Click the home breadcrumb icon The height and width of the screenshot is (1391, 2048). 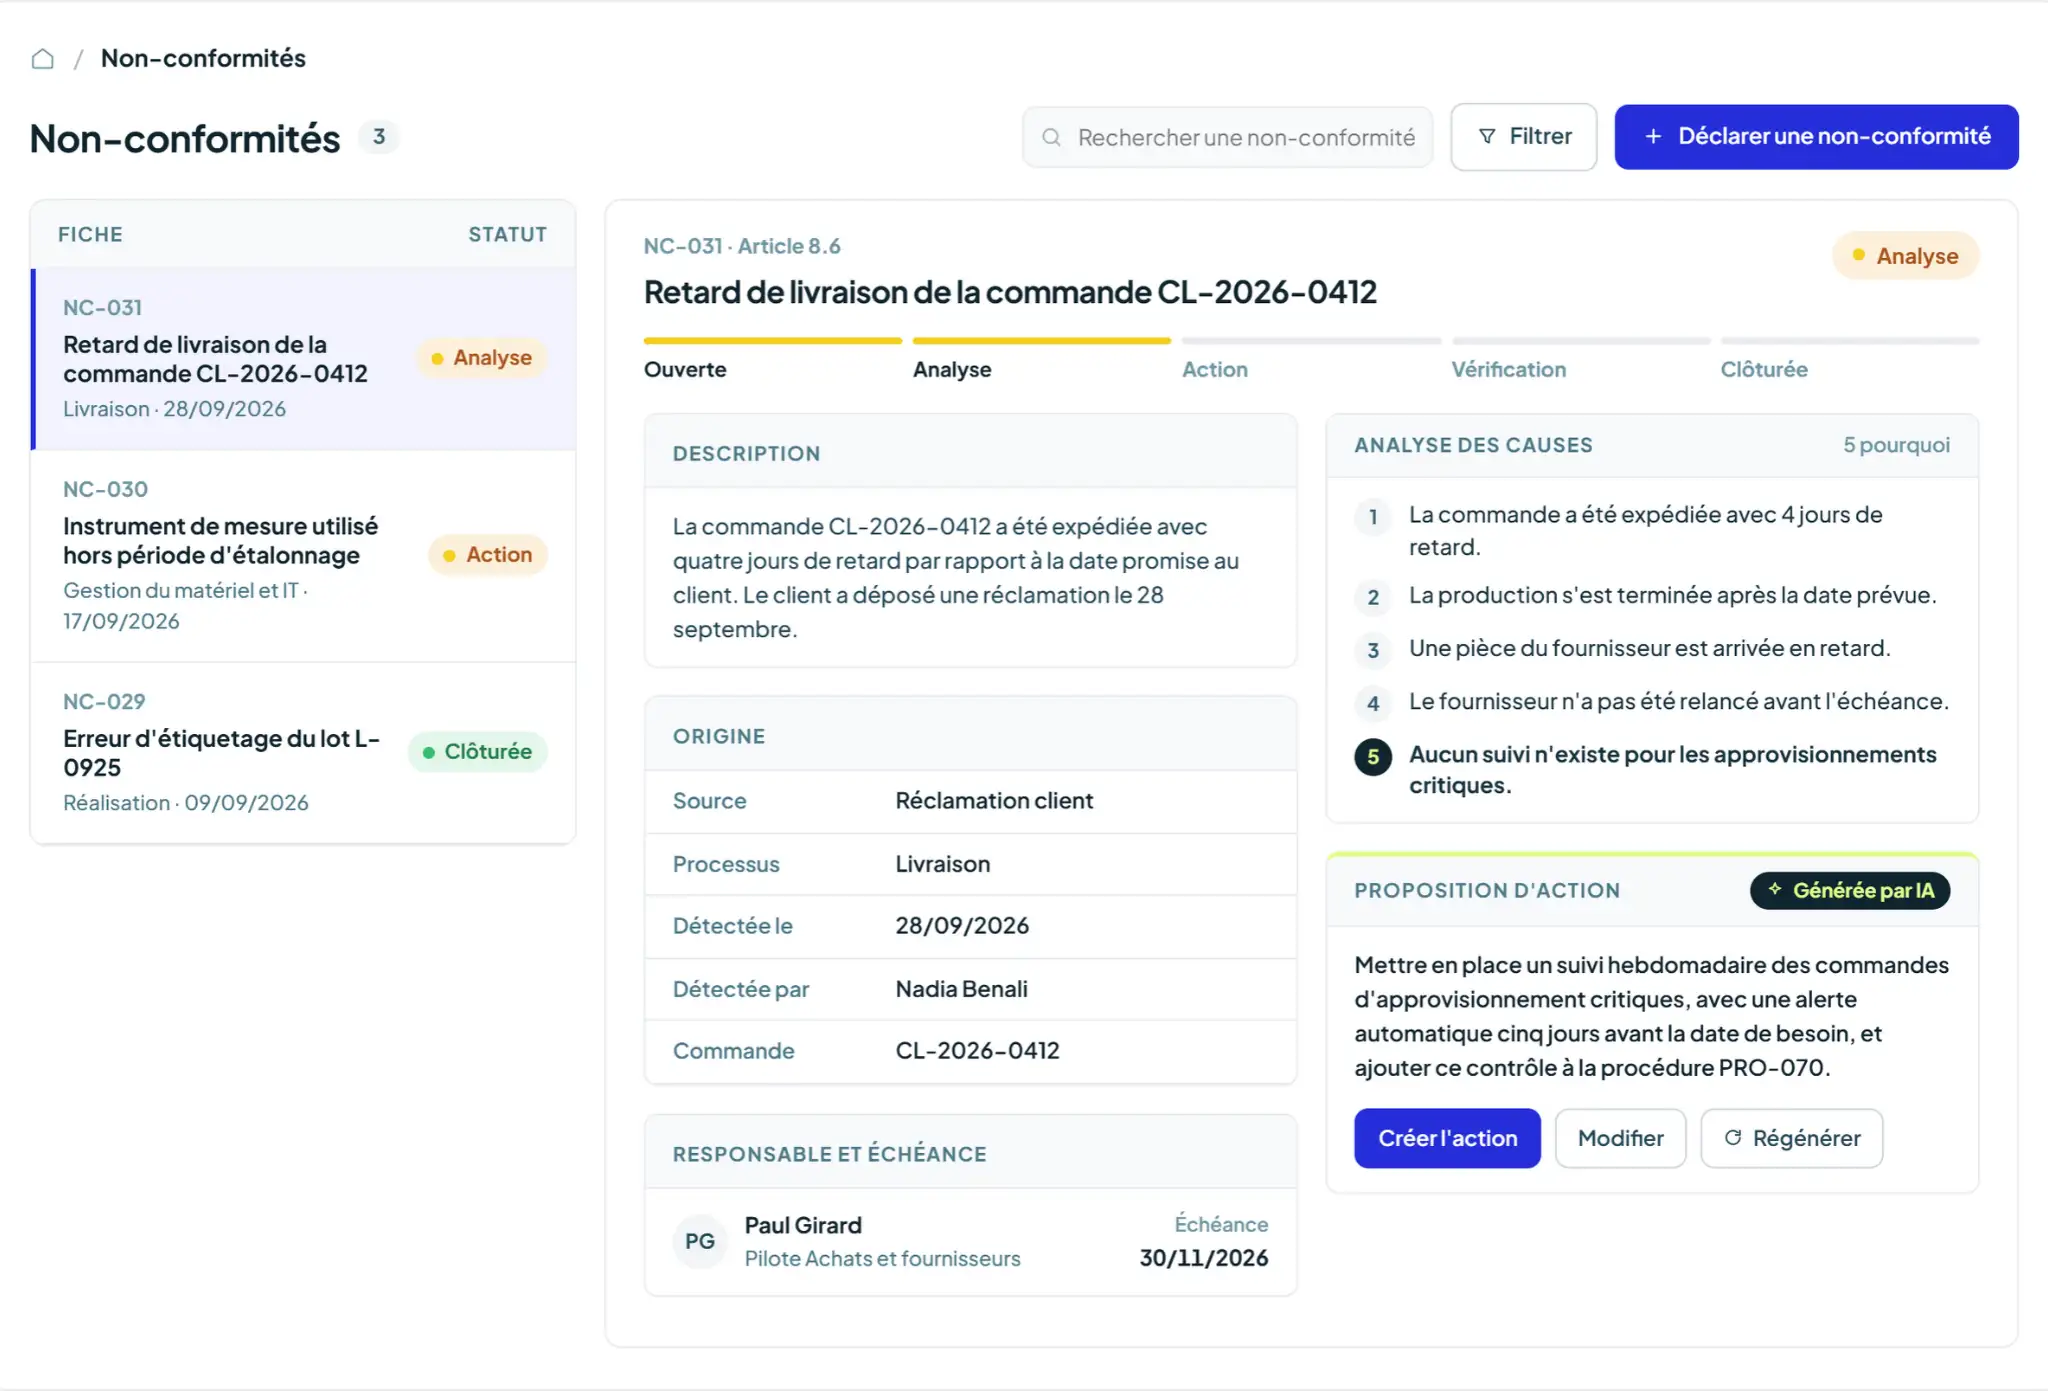pos(42,59)
